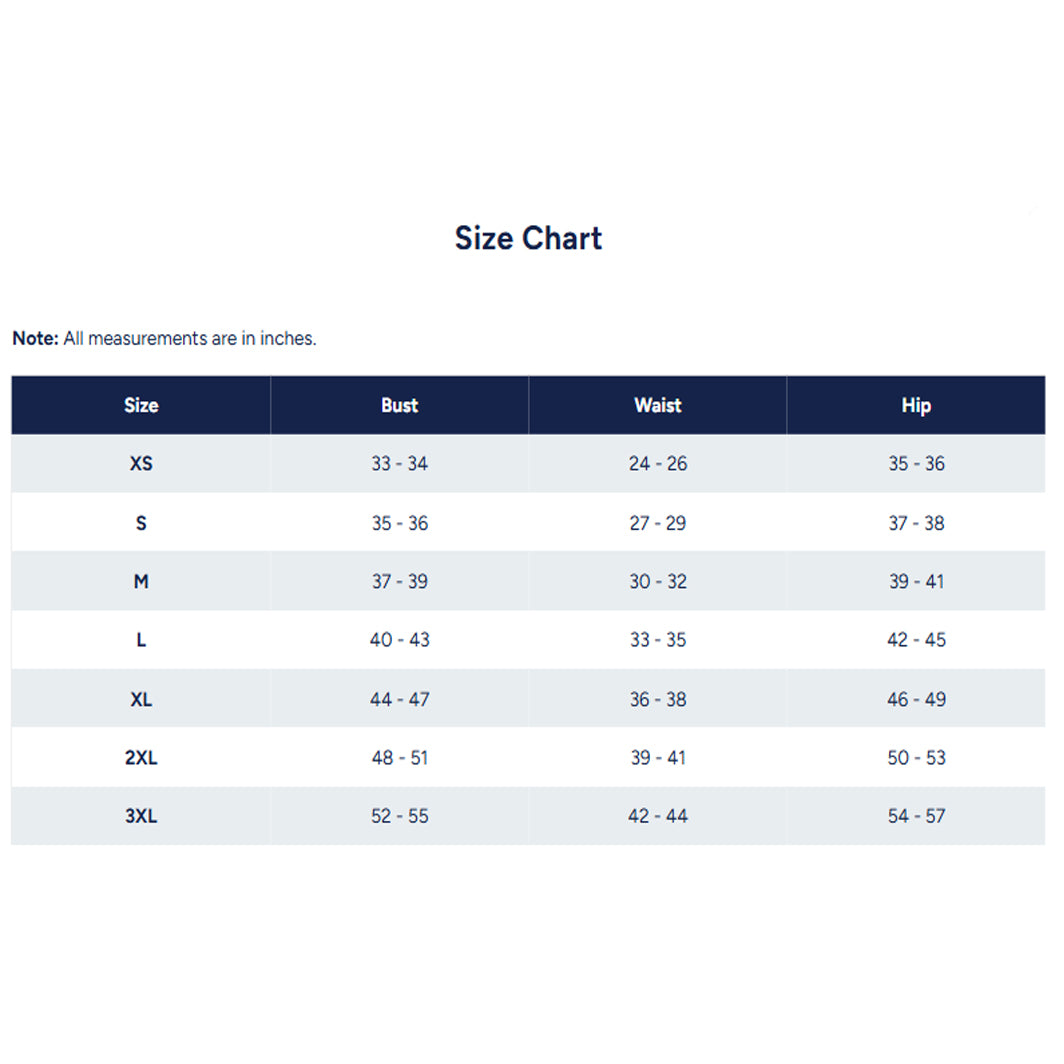Select the Waist column header
This screenshot has height=1064, width=1064.
tap(658, 405)
